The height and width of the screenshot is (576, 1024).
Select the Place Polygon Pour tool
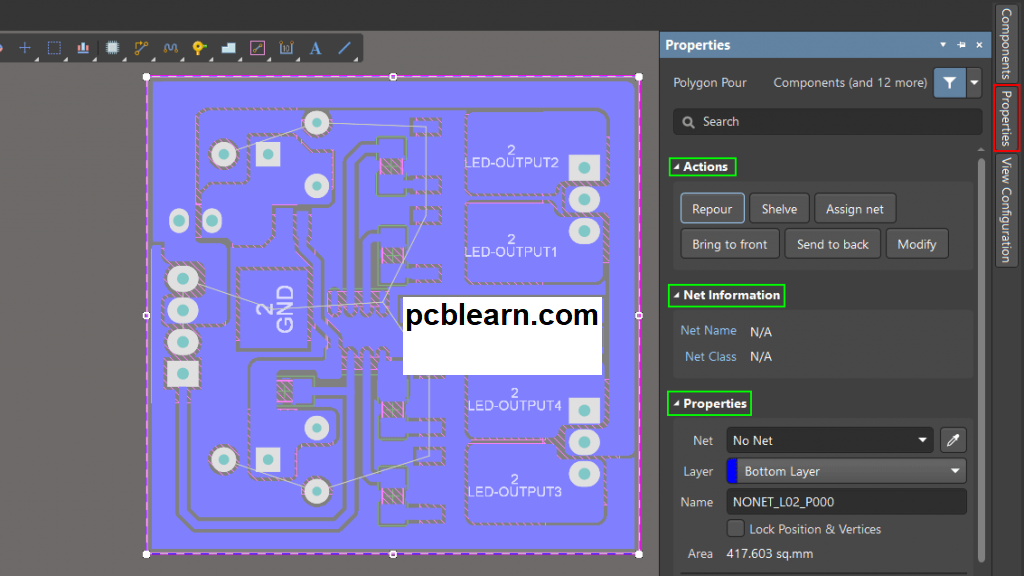pyautogui.click(x=228, y=47)
